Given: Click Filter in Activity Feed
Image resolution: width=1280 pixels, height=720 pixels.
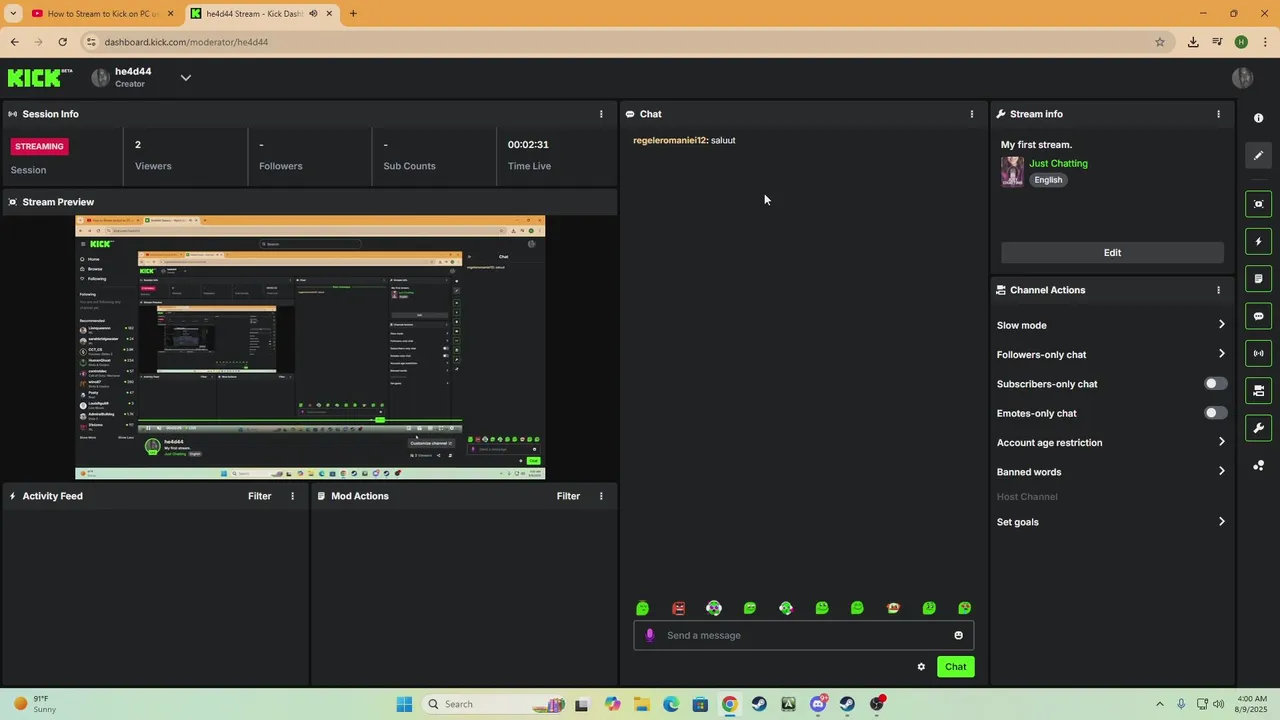Looking at the screenshot, I should click(259, 496).
